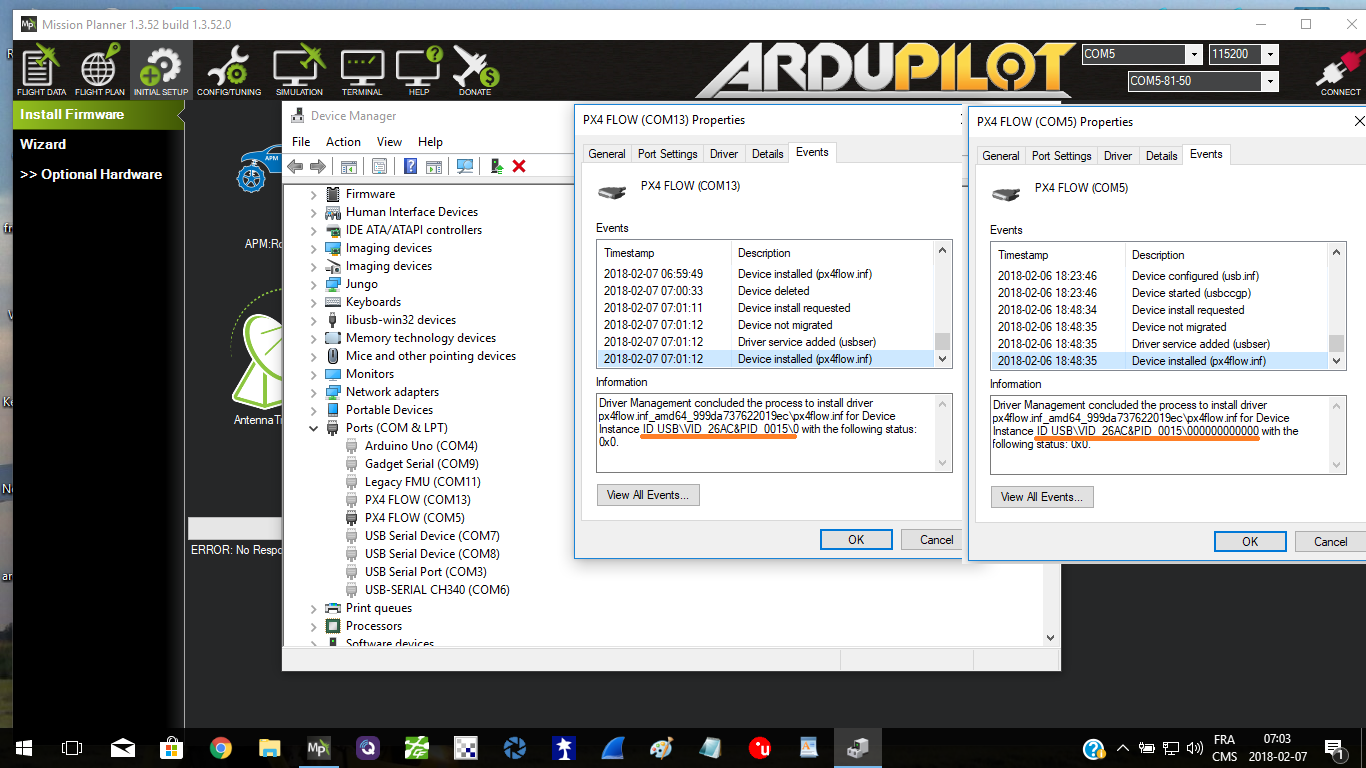Screen dimensions: 1366x768
Task: Click the Connect plug icon
Action: 1341,69
